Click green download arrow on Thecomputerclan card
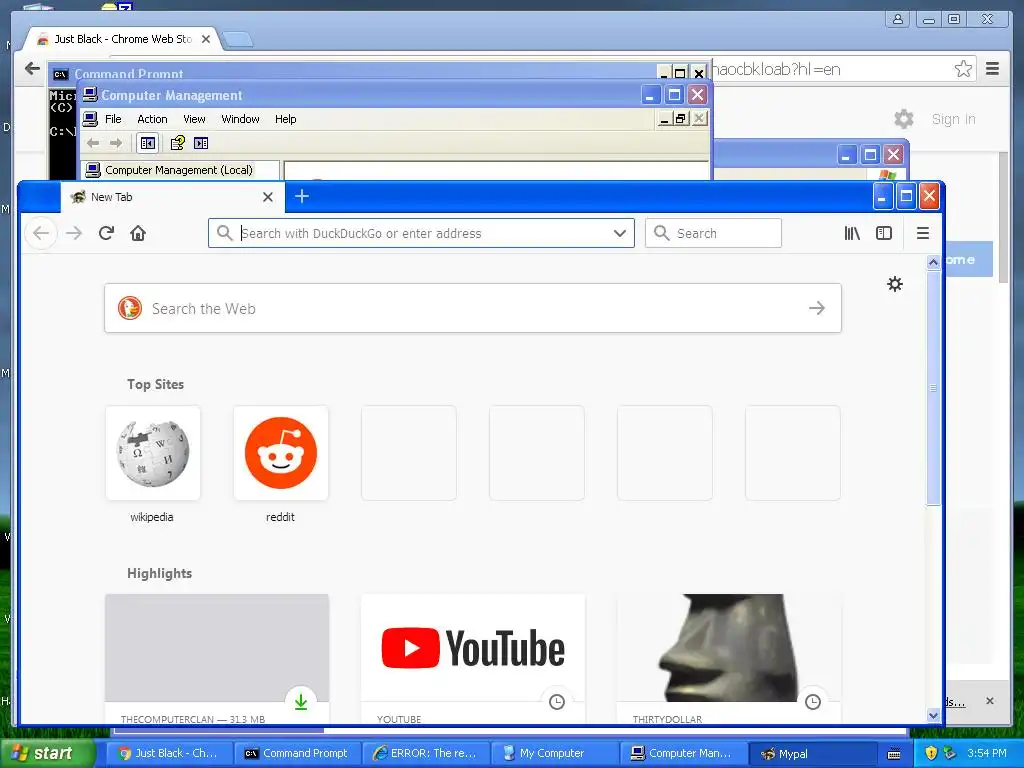 click(300, 701)
